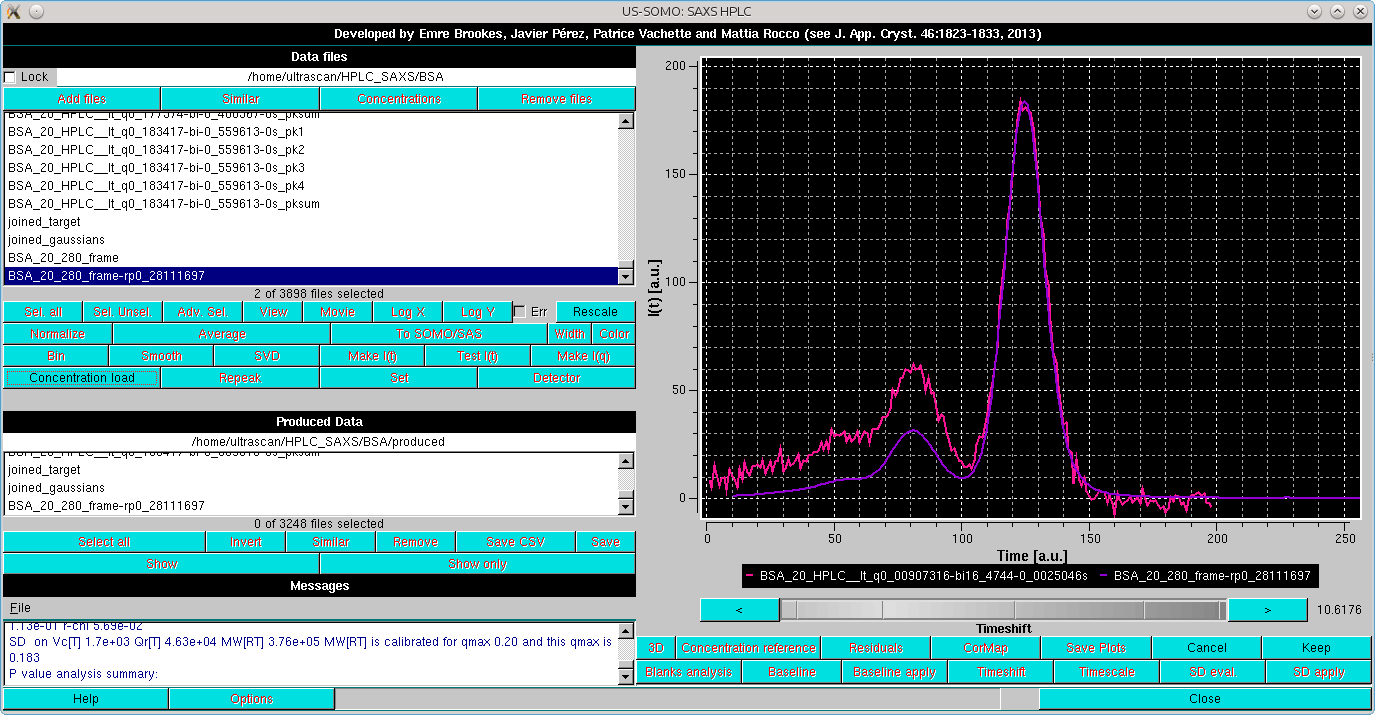Click the Sel. all button
The image size is (1375, 715).
pyautogui.click(x=43, y=312)
